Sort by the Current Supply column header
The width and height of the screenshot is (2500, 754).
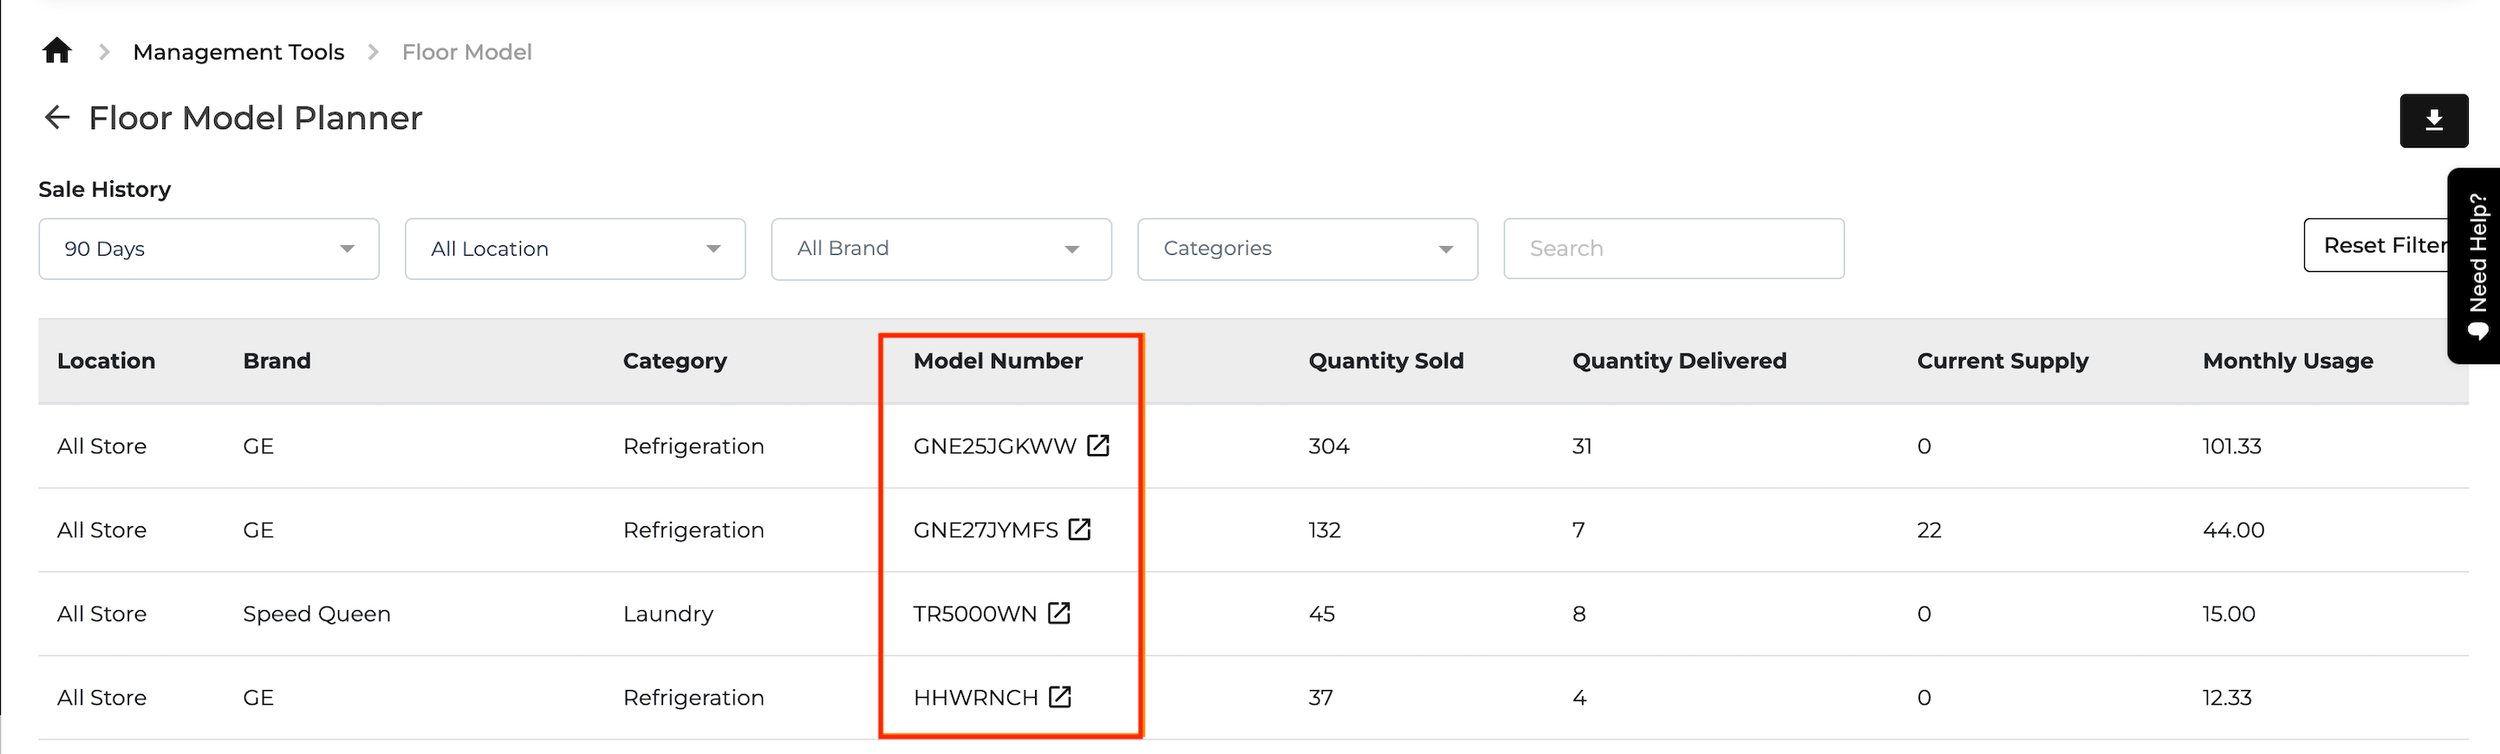point(2003,361)
